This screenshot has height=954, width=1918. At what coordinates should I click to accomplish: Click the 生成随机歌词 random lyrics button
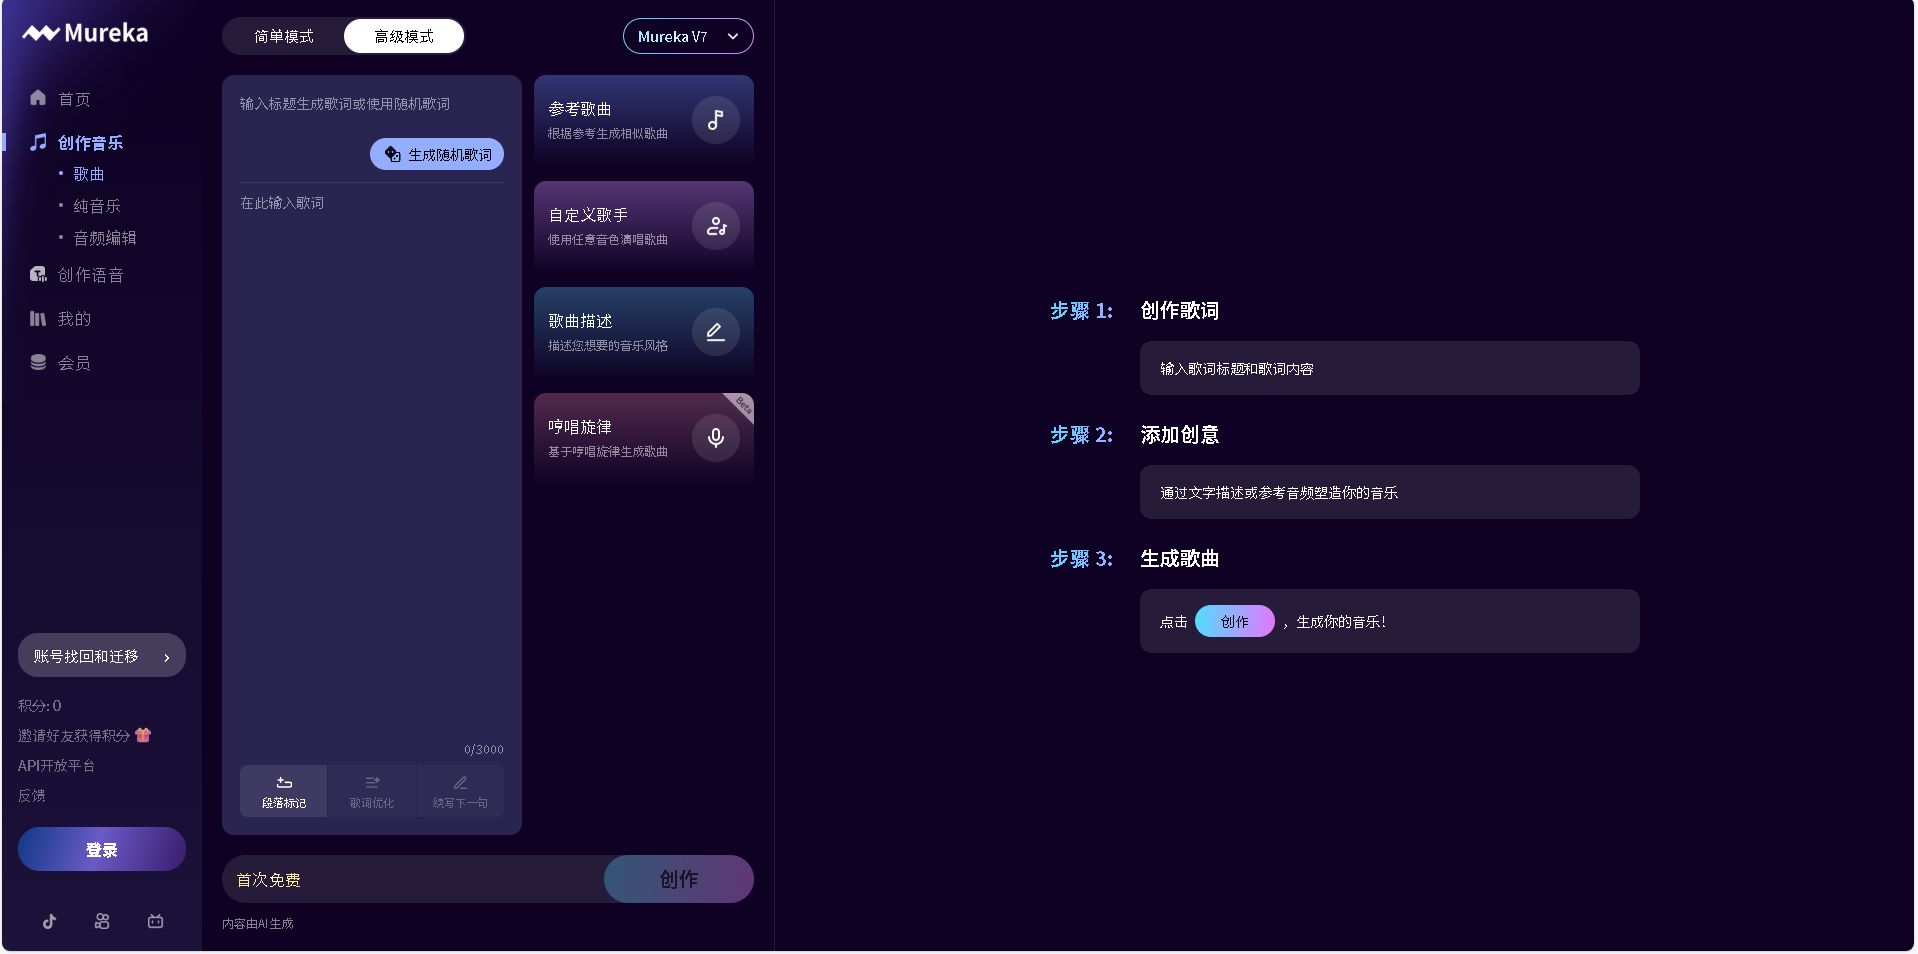coord(436,154)
